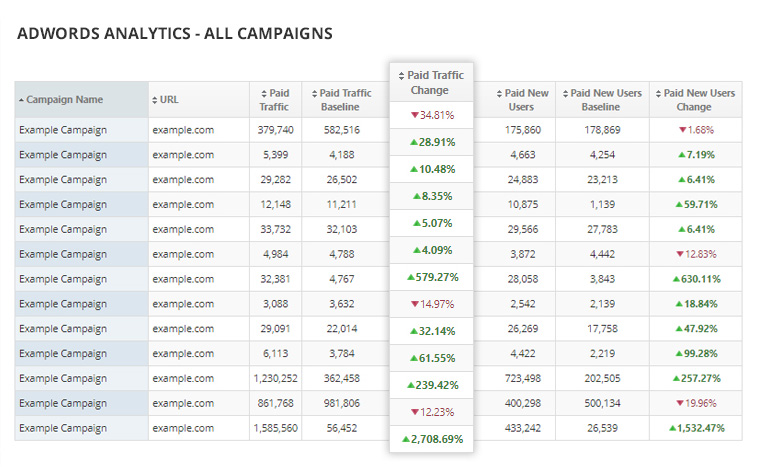Click the Paid Traffic Change sort icon
757x467 pixels.
click(401, 76)
